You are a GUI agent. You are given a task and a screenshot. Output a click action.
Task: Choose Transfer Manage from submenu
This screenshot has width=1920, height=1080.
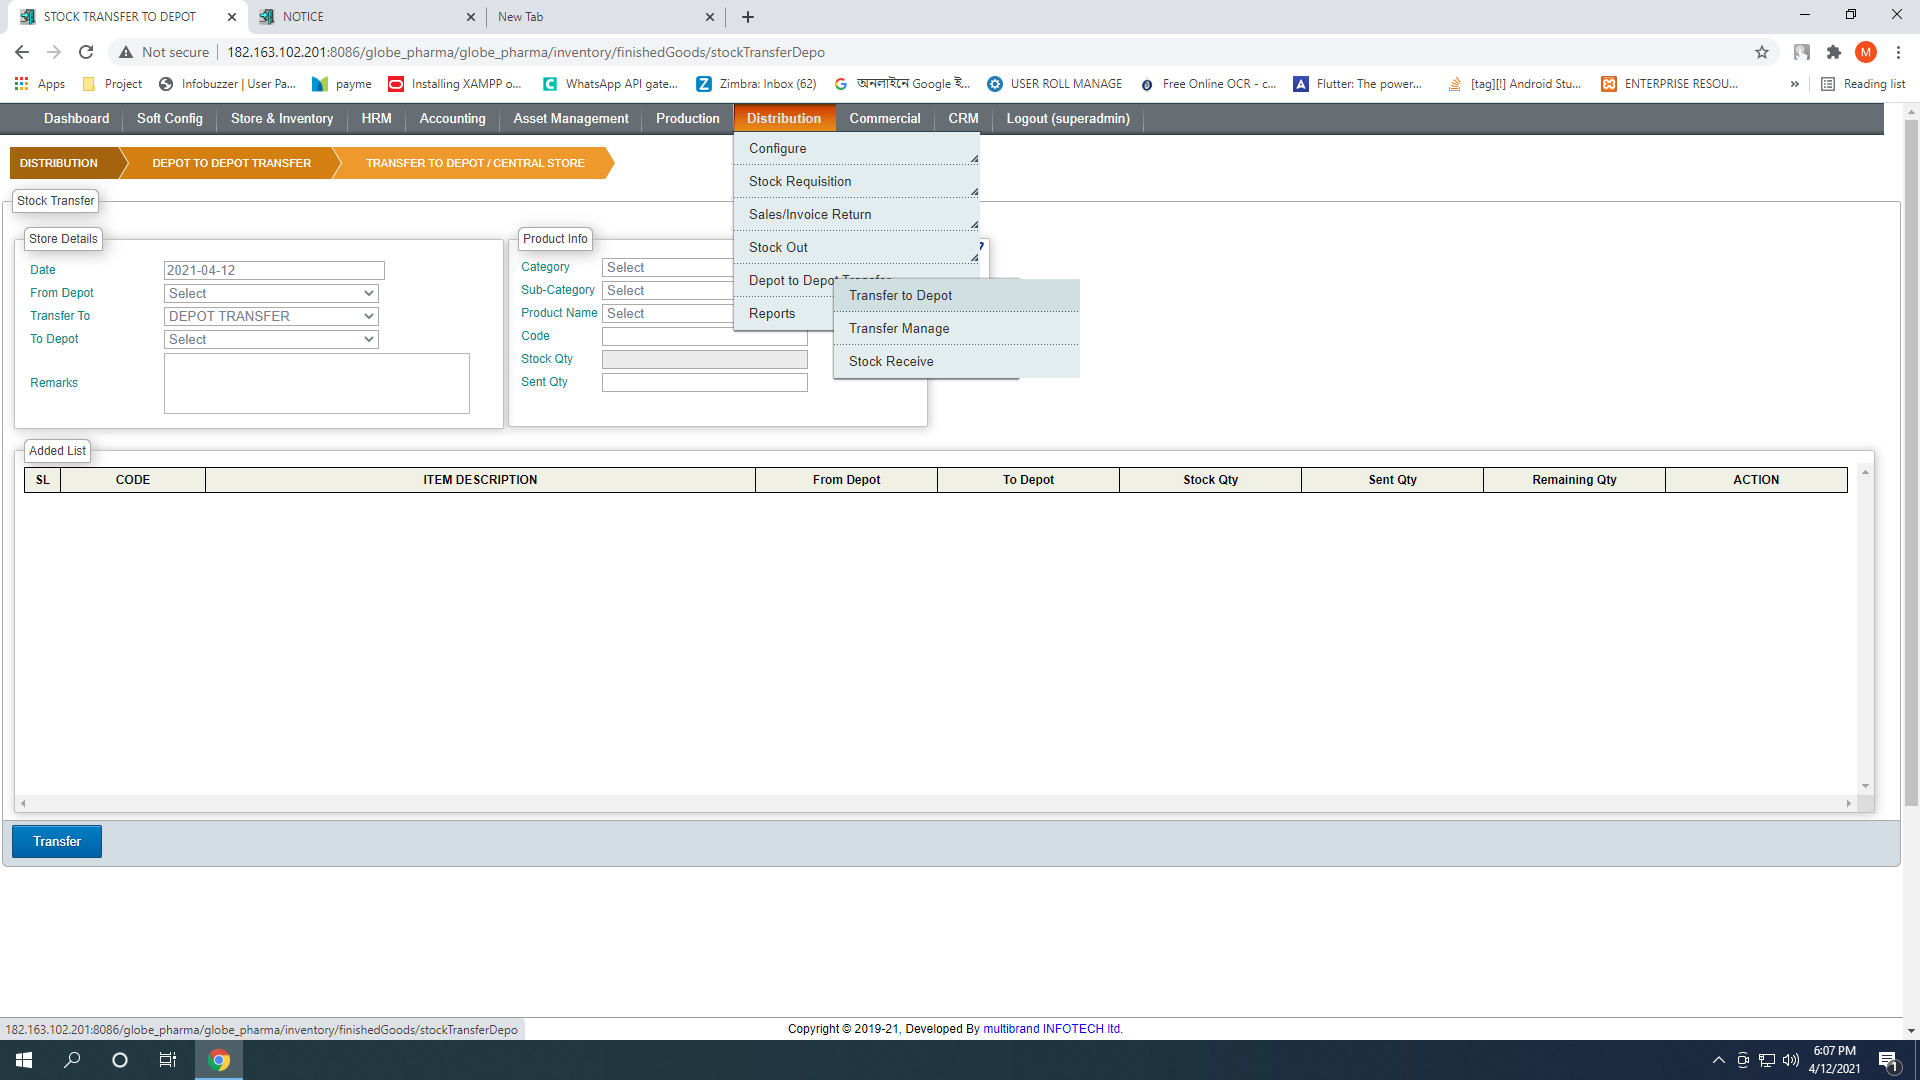click(x=898, y=328)
